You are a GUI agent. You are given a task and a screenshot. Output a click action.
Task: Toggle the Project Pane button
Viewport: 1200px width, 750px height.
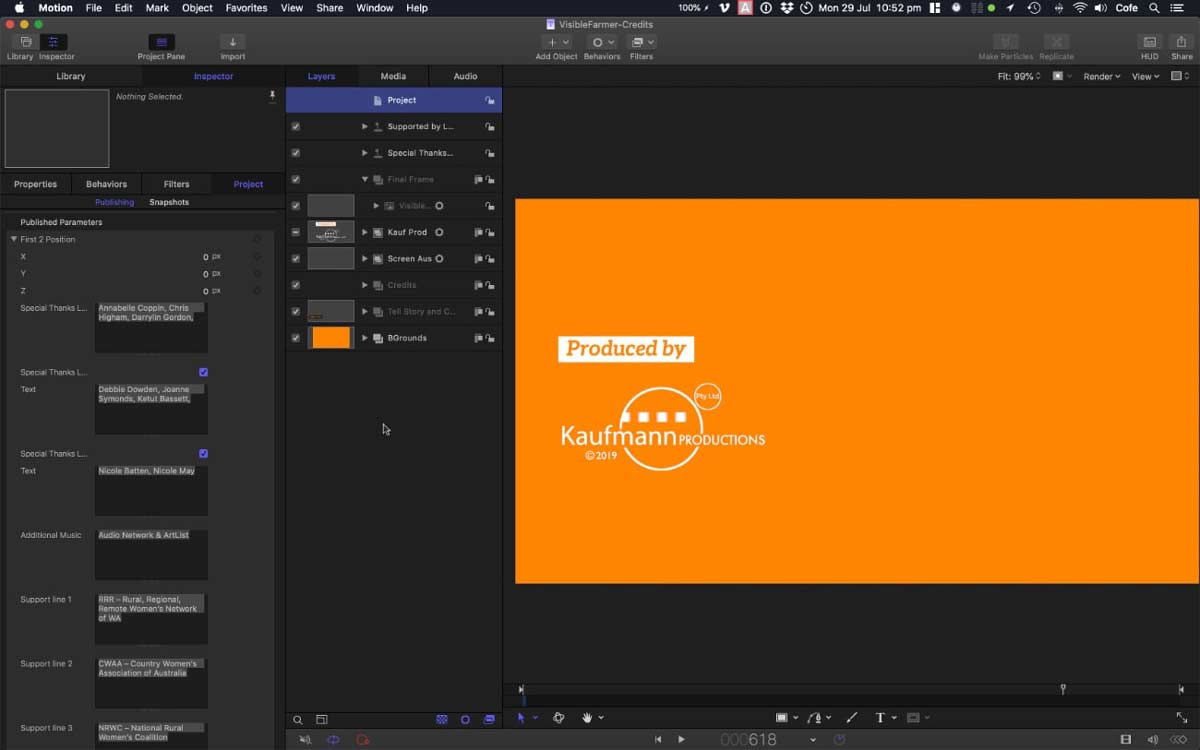click(161, 42)
